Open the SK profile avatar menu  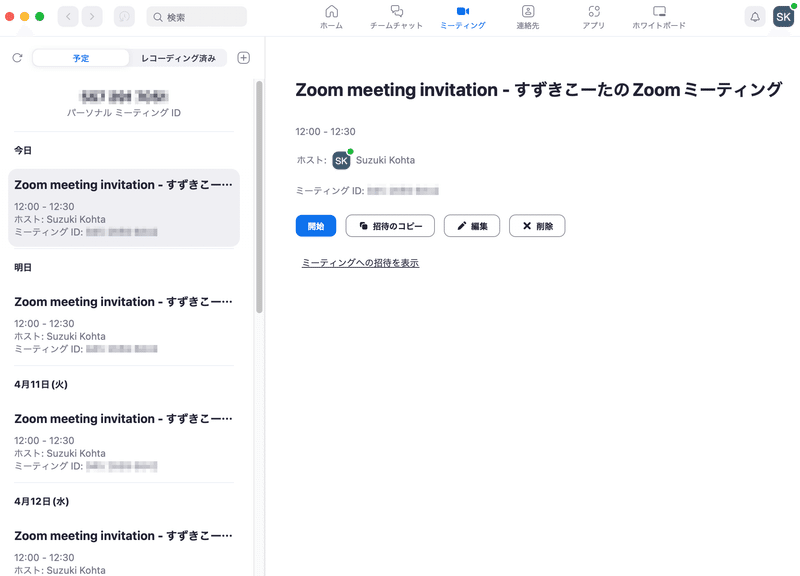[x=784, y=17]
